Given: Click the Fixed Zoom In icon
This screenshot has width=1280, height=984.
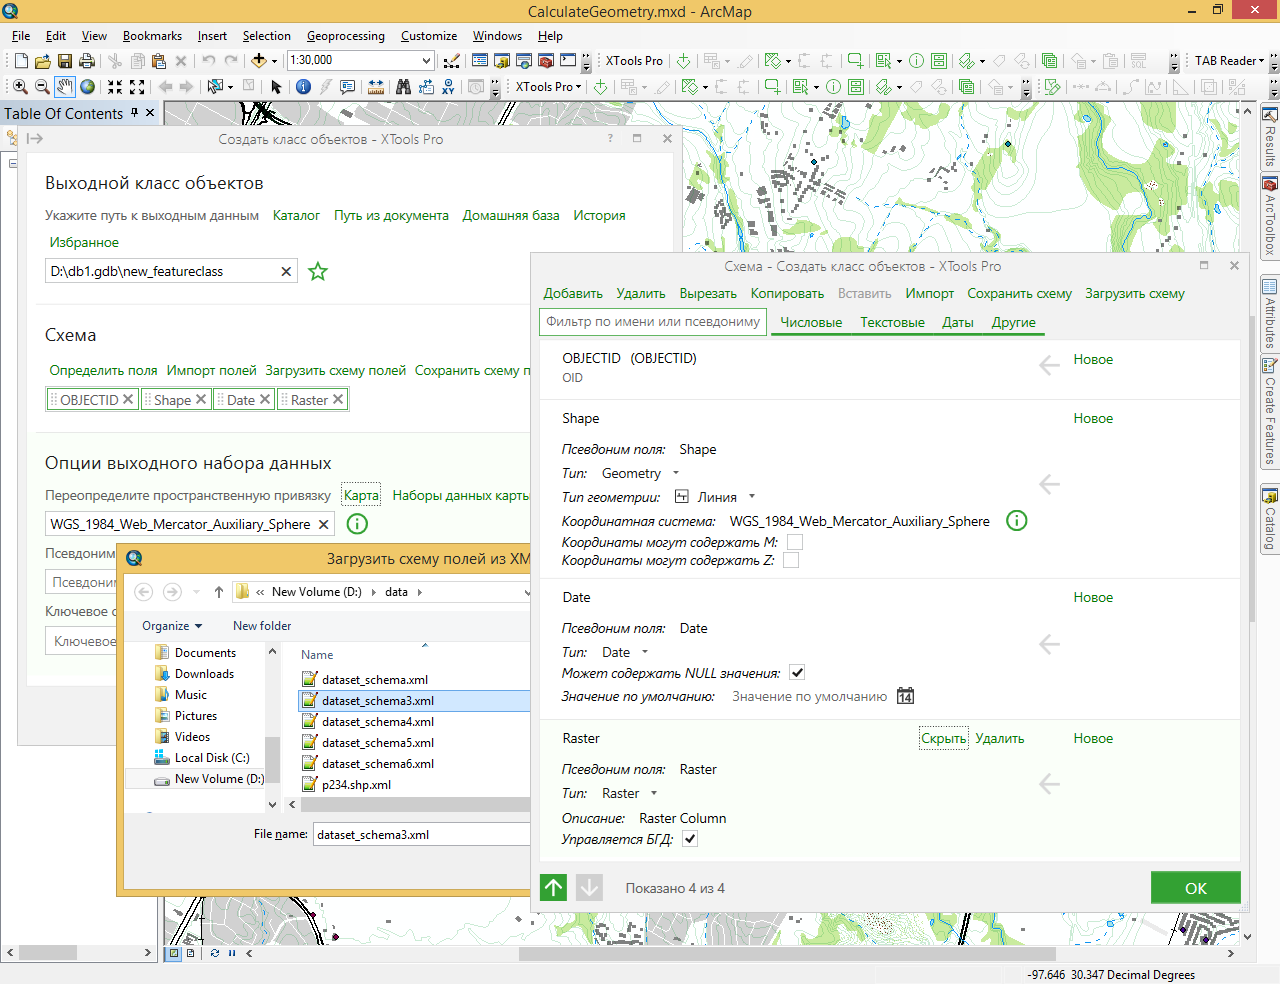Looking at the screenshot, I should [x=115, y=87].
